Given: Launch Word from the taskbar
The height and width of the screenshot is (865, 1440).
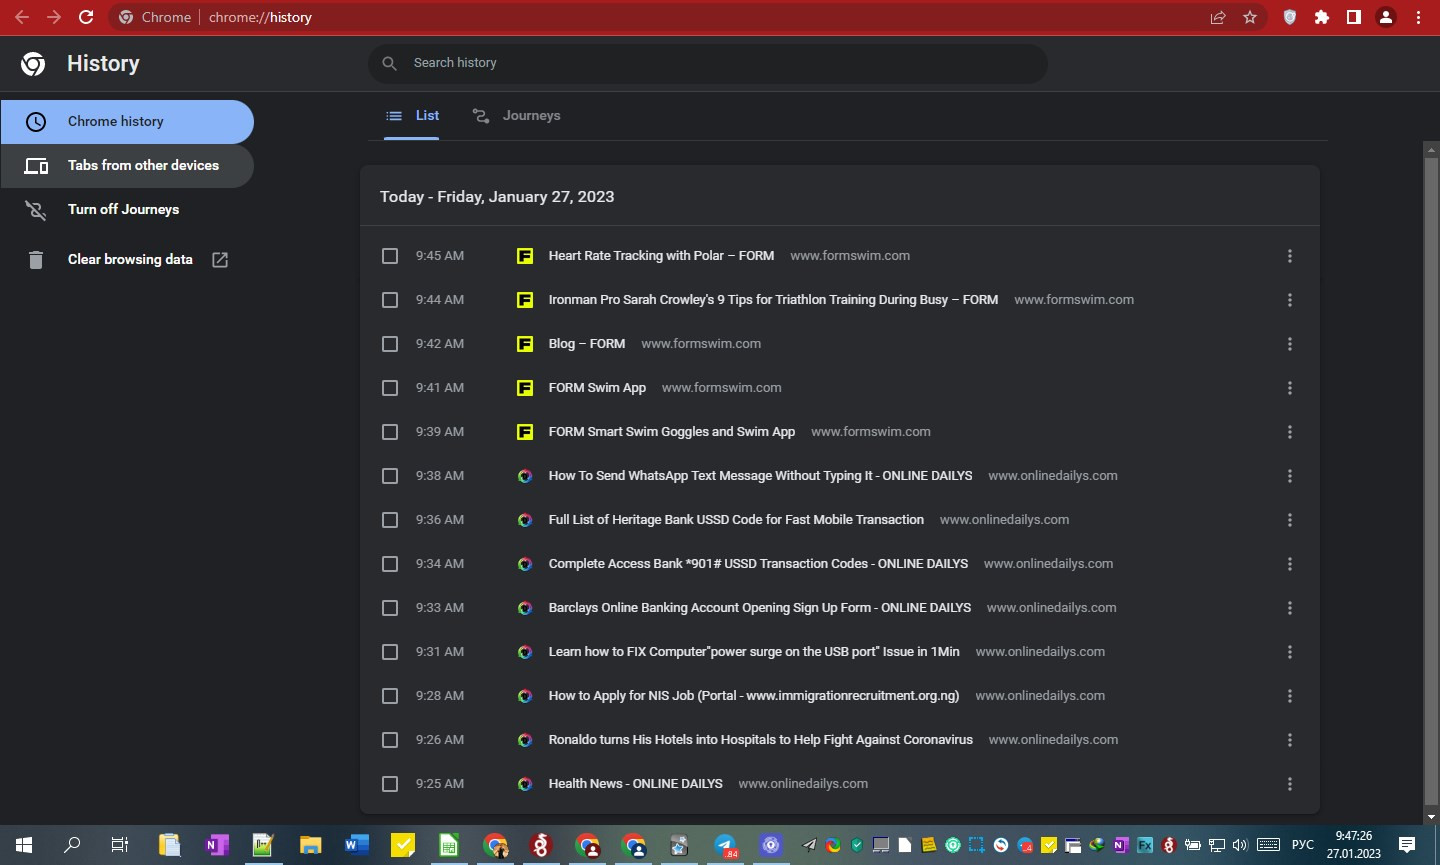Looking at the screenshot, I should [x=357, y=845].
